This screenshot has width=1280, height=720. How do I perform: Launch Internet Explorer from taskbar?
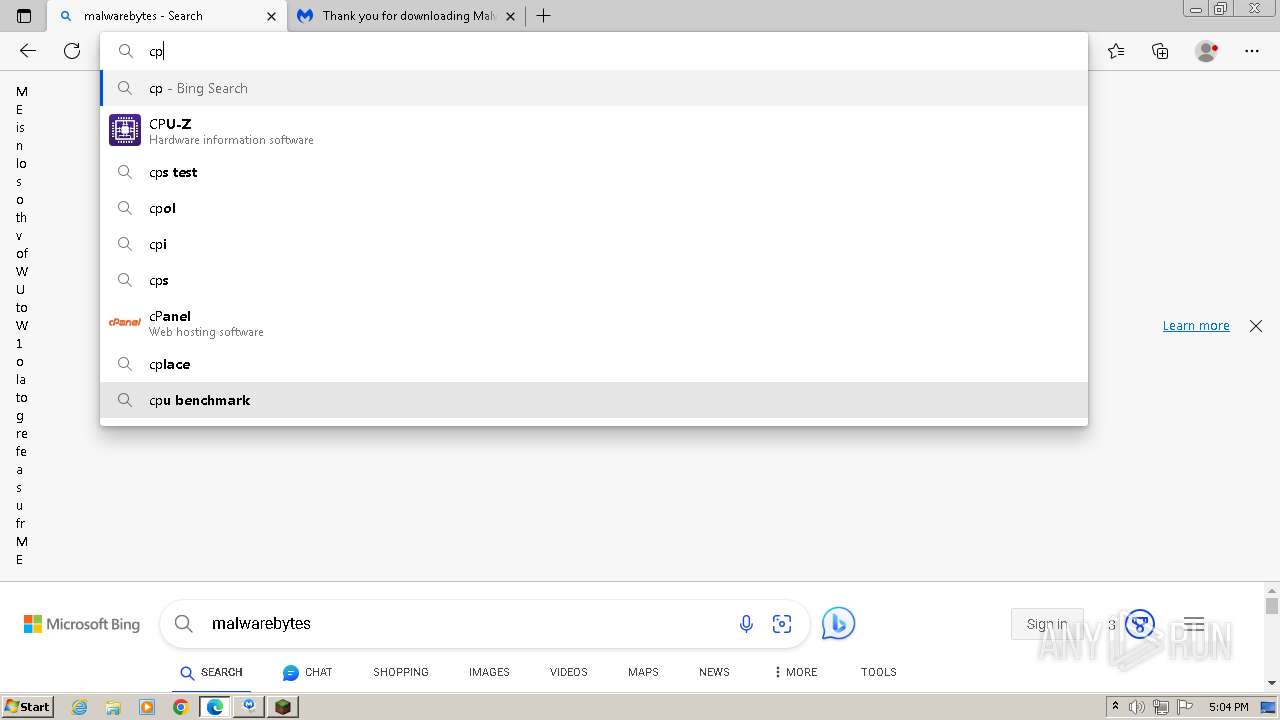coord(79,707)
